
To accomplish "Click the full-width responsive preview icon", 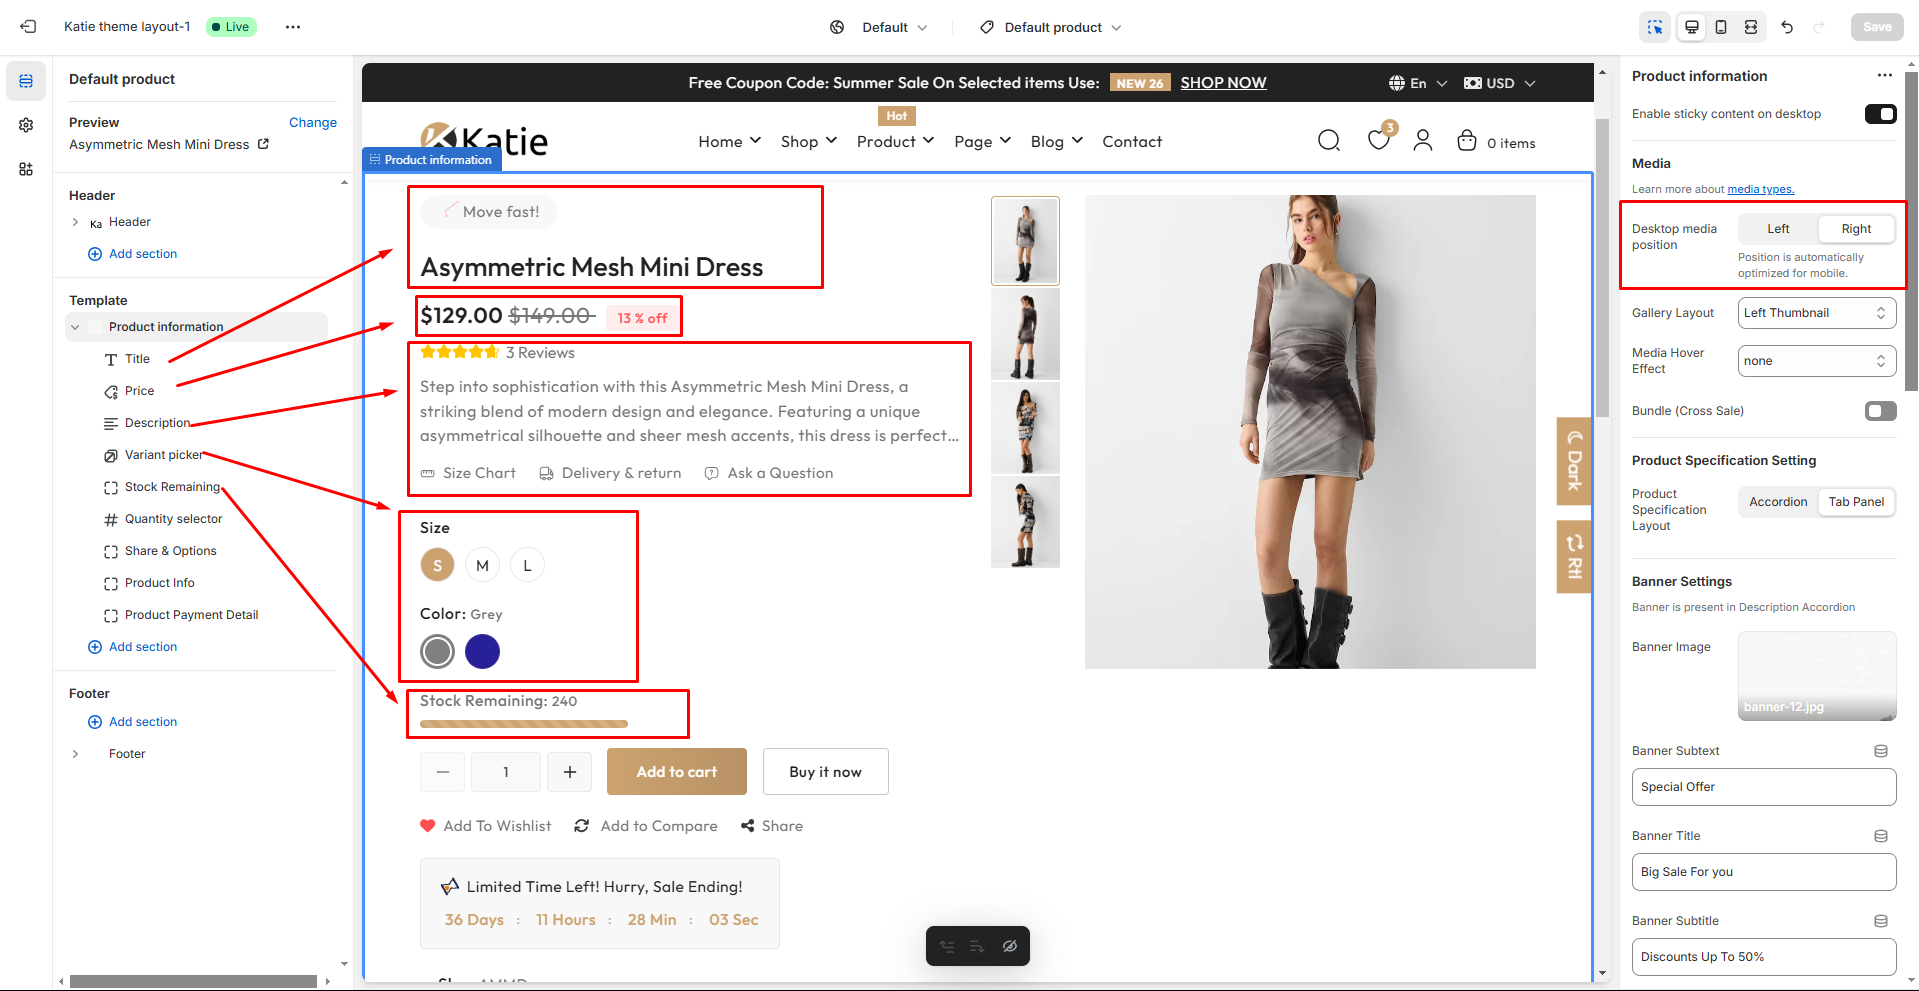I will pos(1750,27).
